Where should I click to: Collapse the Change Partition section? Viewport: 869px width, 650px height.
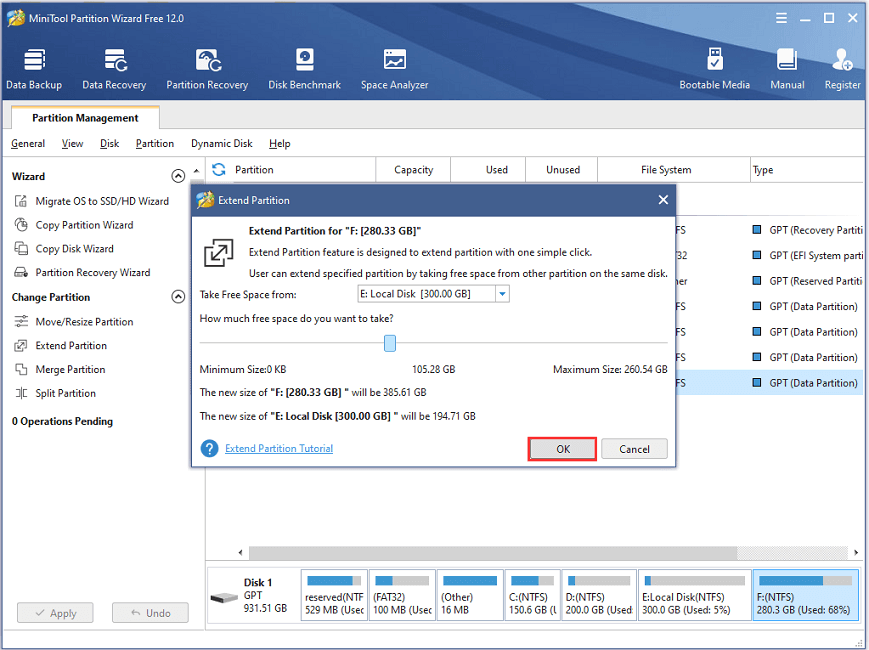[178, 297]
